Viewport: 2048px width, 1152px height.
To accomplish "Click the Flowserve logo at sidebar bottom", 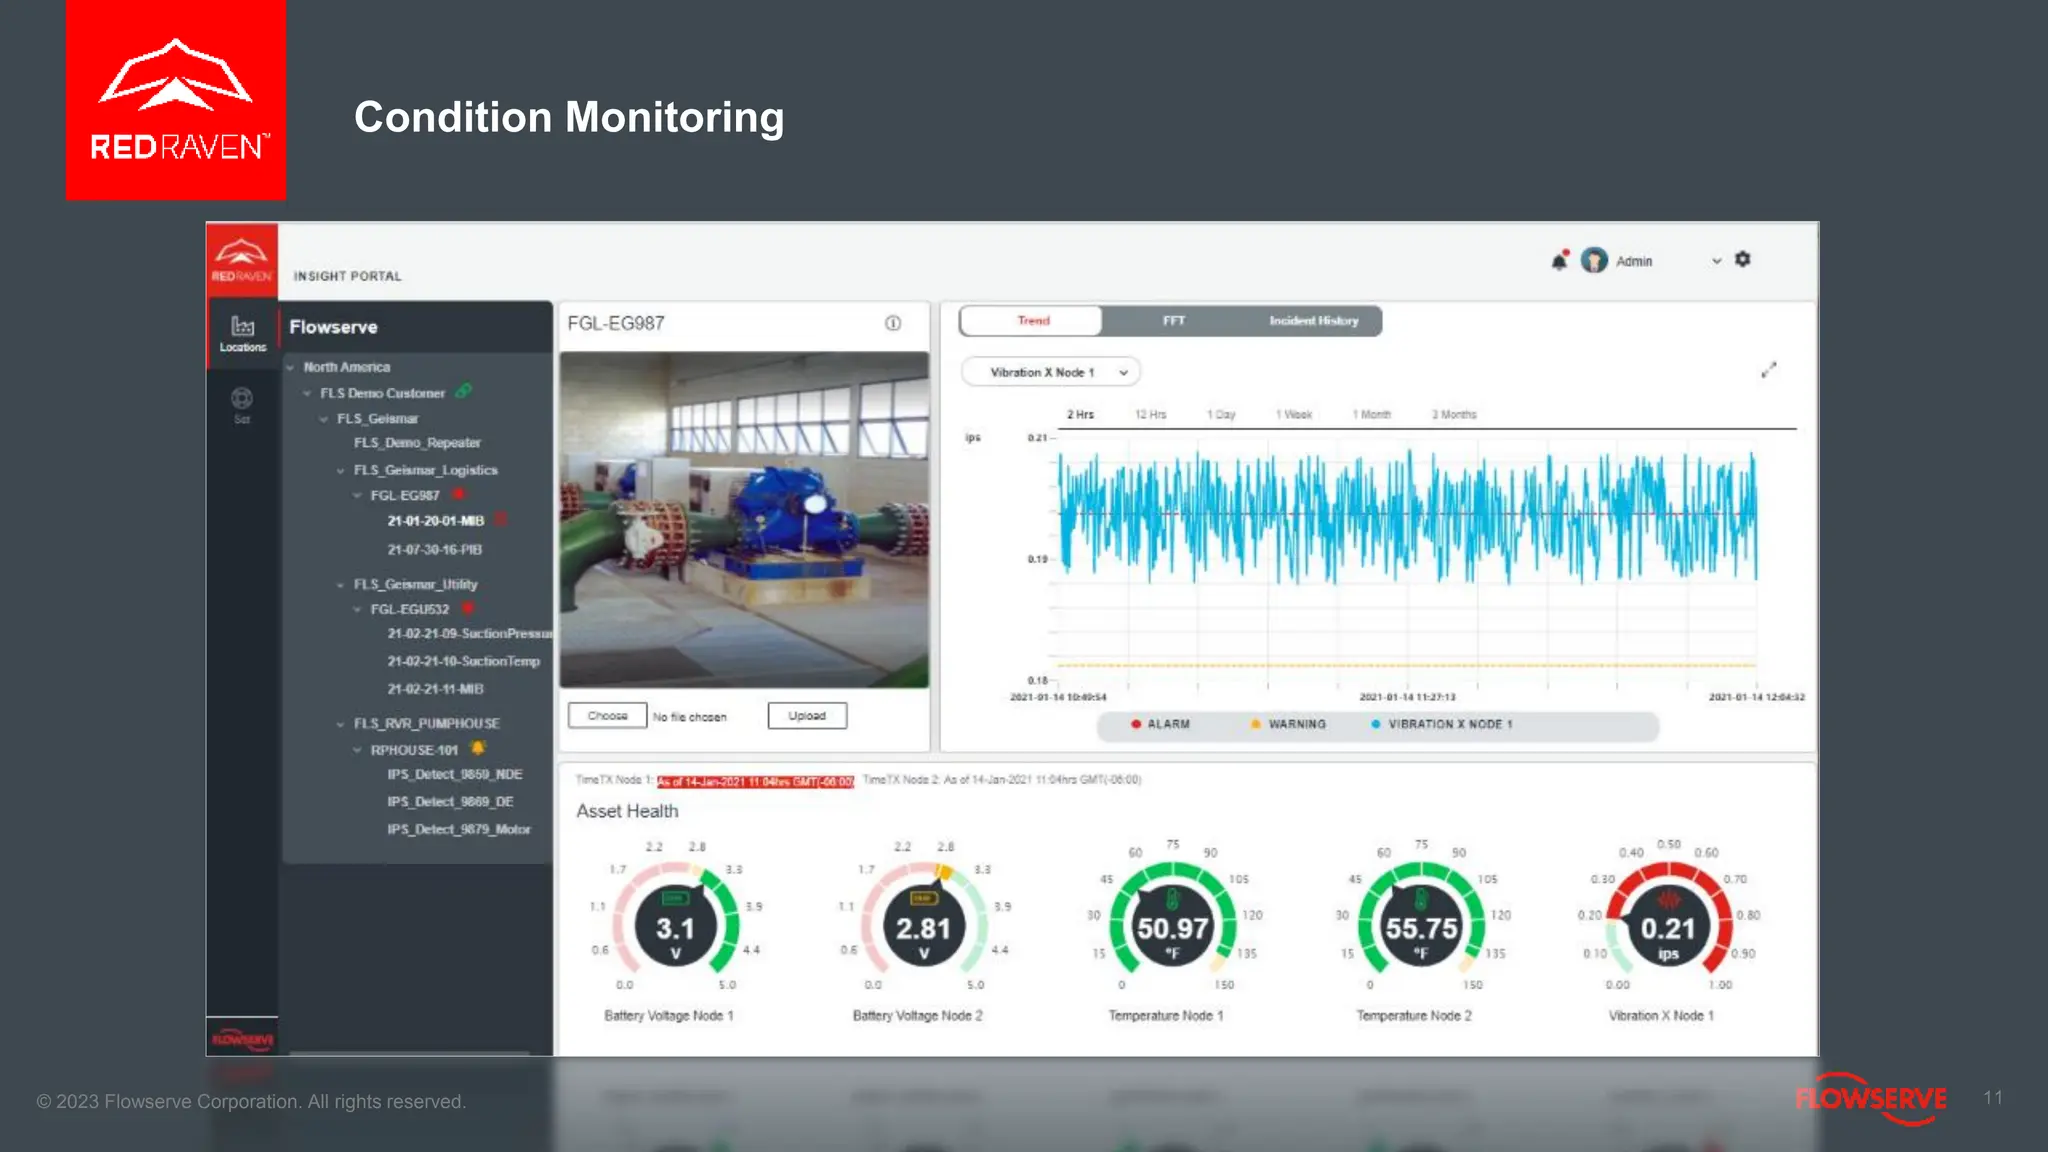I will pyautogui.click(x=242, y=1039).
